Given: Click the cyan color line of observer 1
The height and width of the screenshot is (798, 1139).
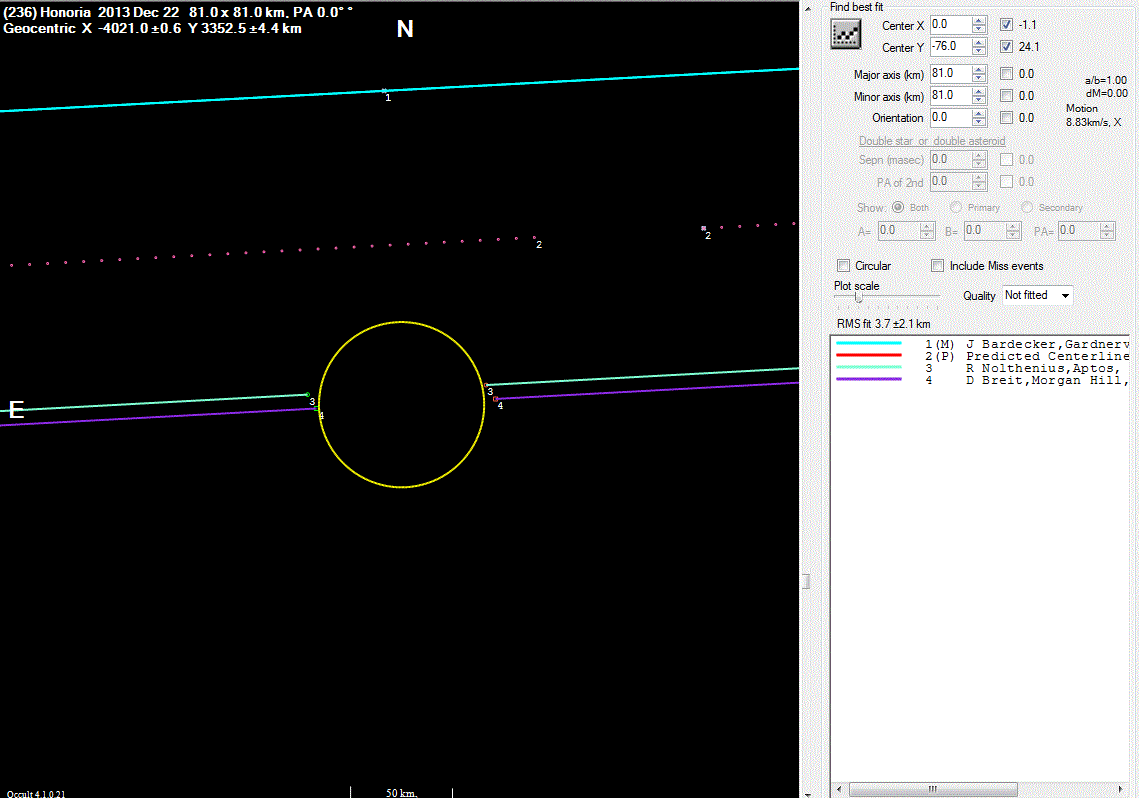Looking at the screenshot, I should pyautogui.click(x=869, y=343).
